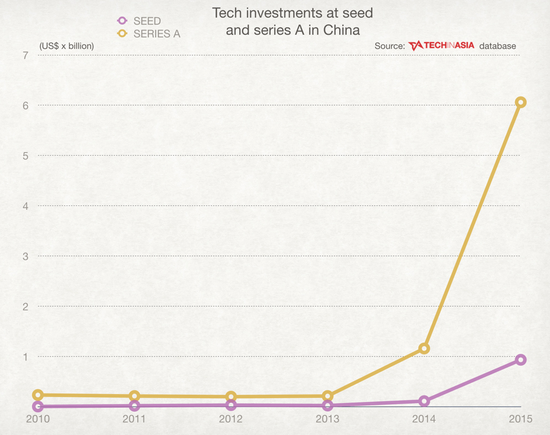This screenshot has height=435, width=550.
Task: Select the Seed 2015 data point
Action: coord(521,360)
